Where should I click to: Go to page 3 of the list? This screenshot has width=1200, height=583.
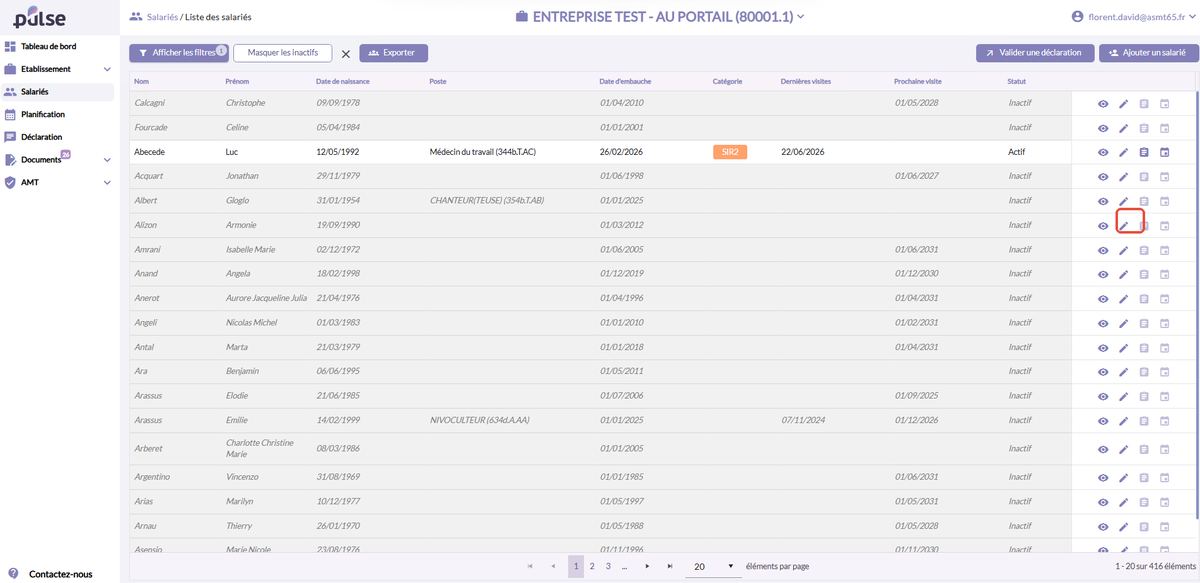pos(608,567)
